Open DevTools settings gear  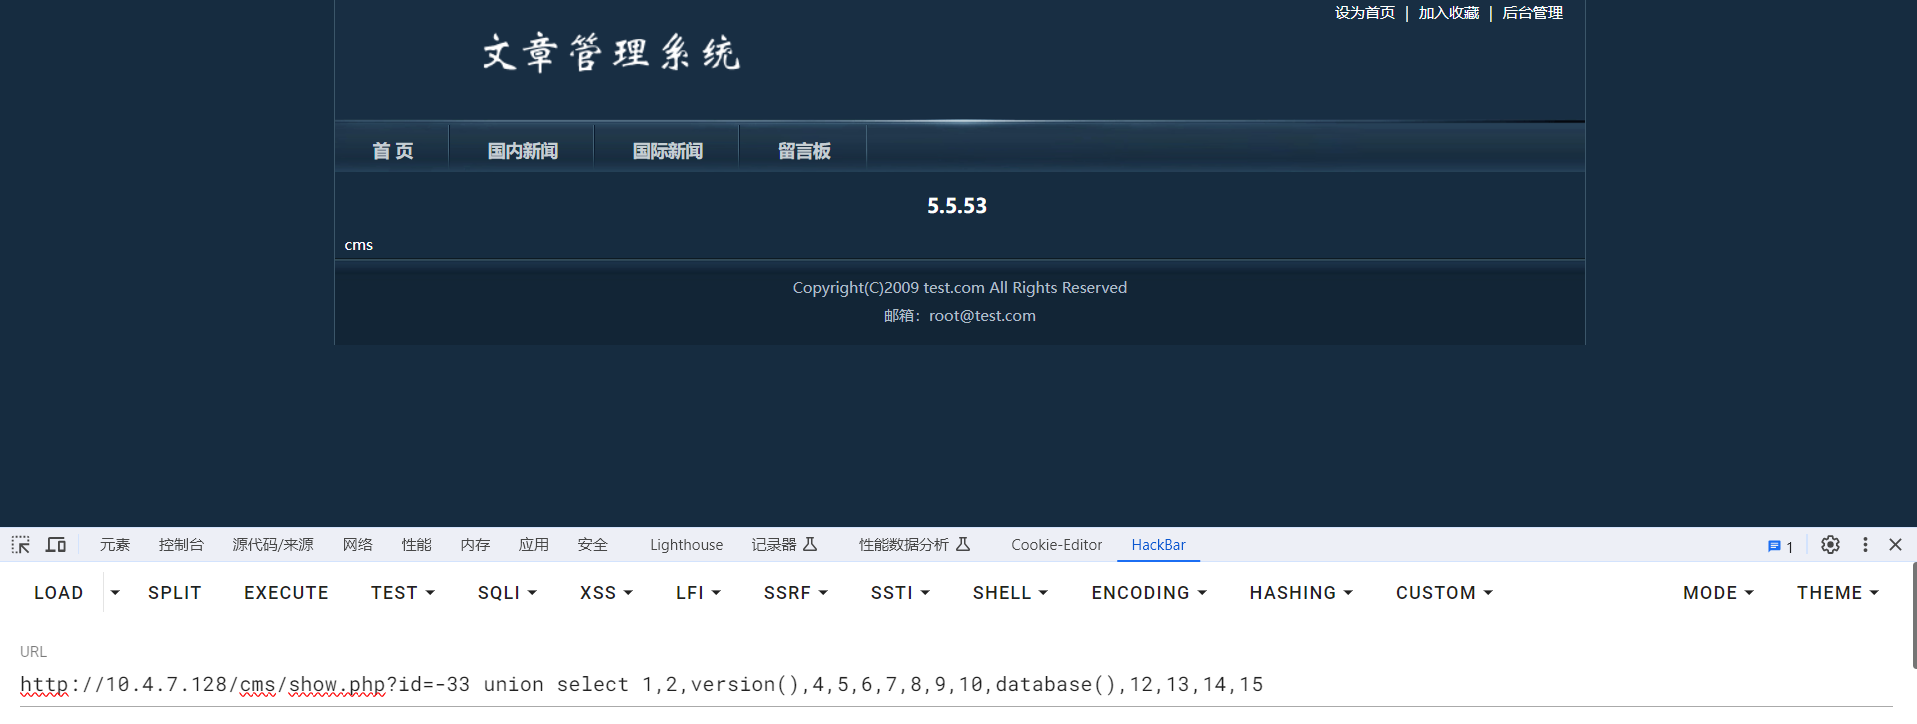pyautogui.click(x=1830, y=545)
